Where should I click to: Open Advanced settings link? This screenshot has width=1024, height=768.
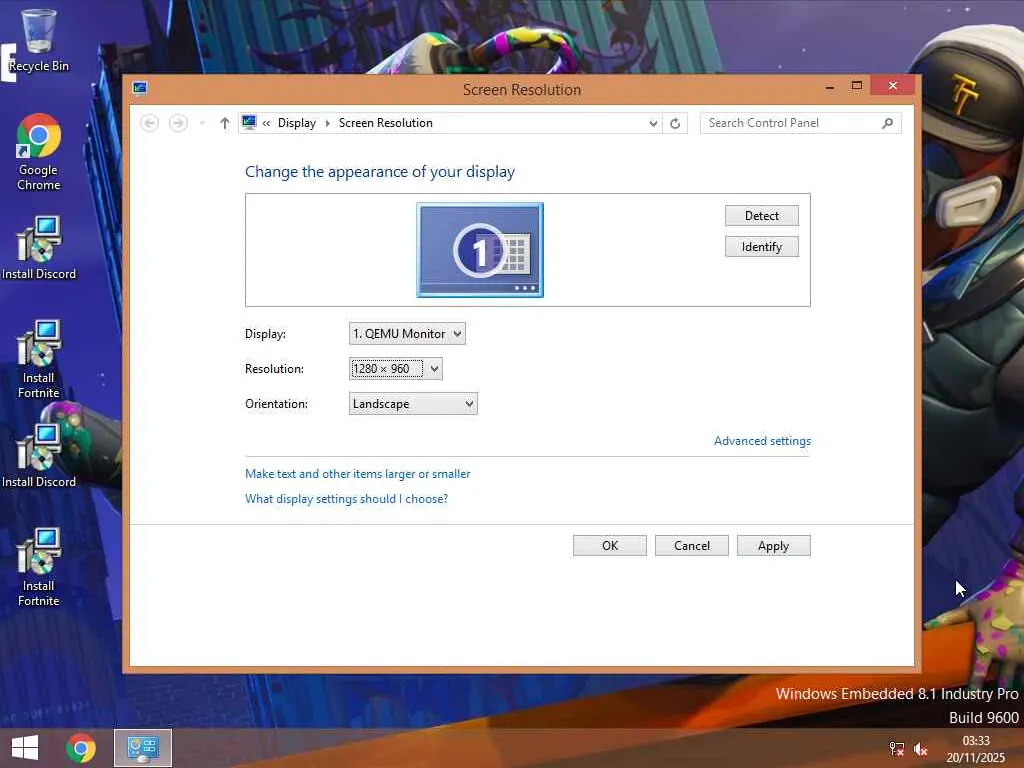pos(762,441)
